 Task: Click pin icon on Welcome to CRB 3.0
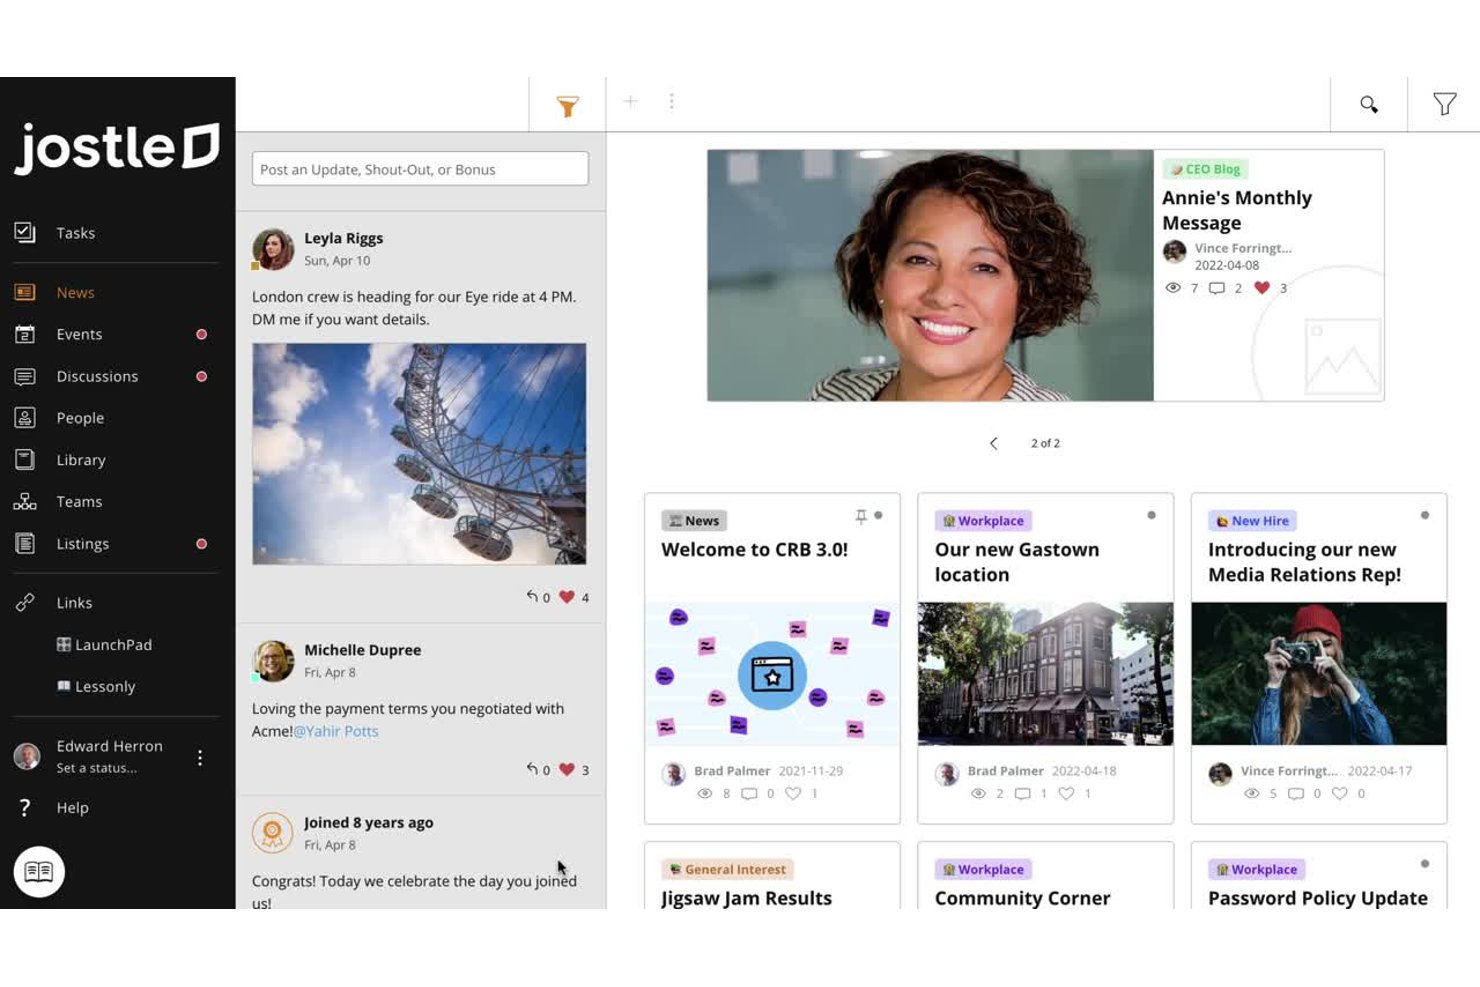pos(861,516)
